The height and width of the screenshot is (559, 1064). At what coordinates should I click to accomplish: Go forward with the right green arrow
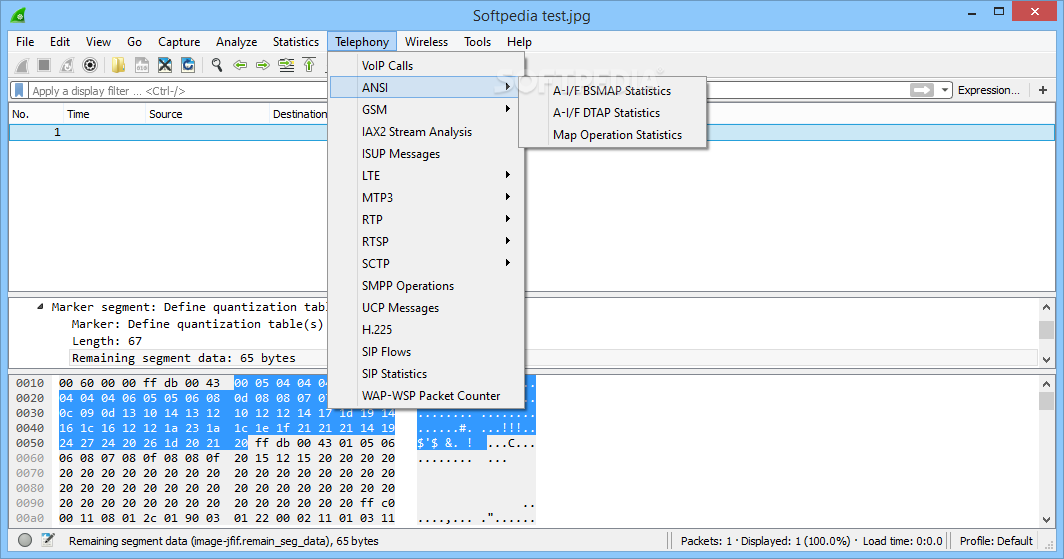click(263, 65)
